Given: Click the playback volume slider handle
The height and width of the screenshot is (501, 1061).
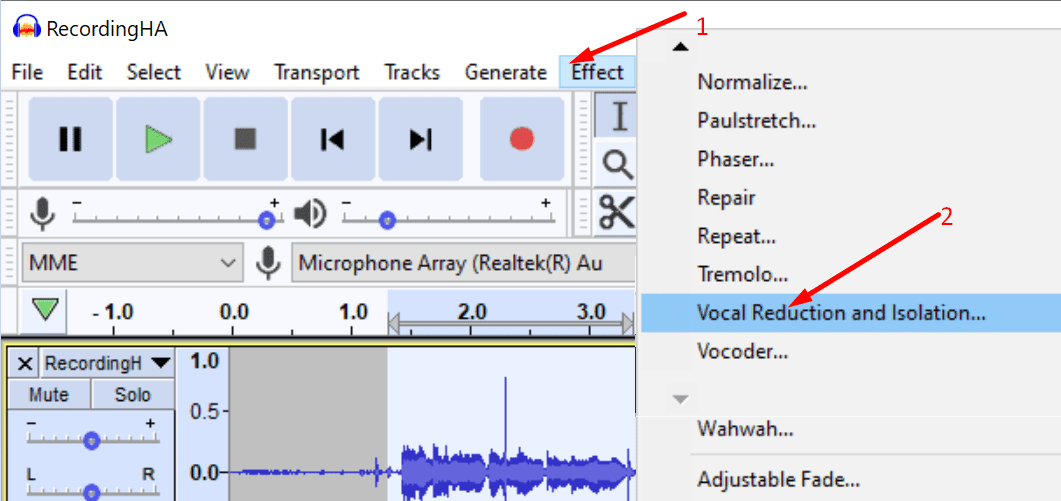Looking at the screenshot, I should tap(387, 220).
